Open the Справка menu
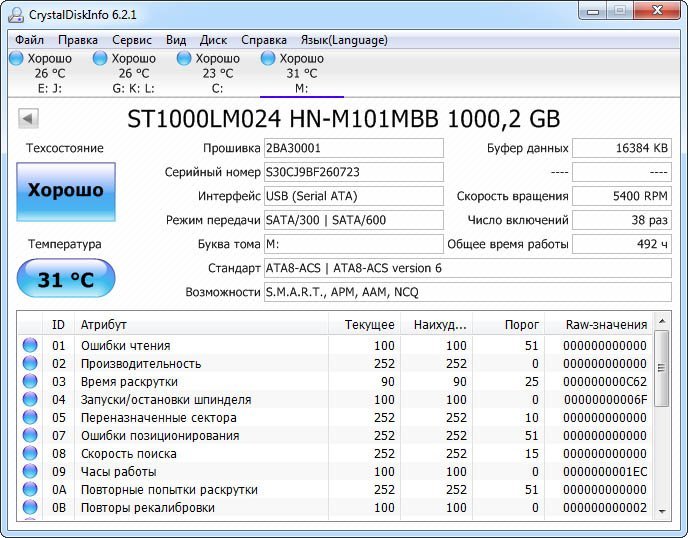Screen dimensions: 688x538 [x=264, y=40]
